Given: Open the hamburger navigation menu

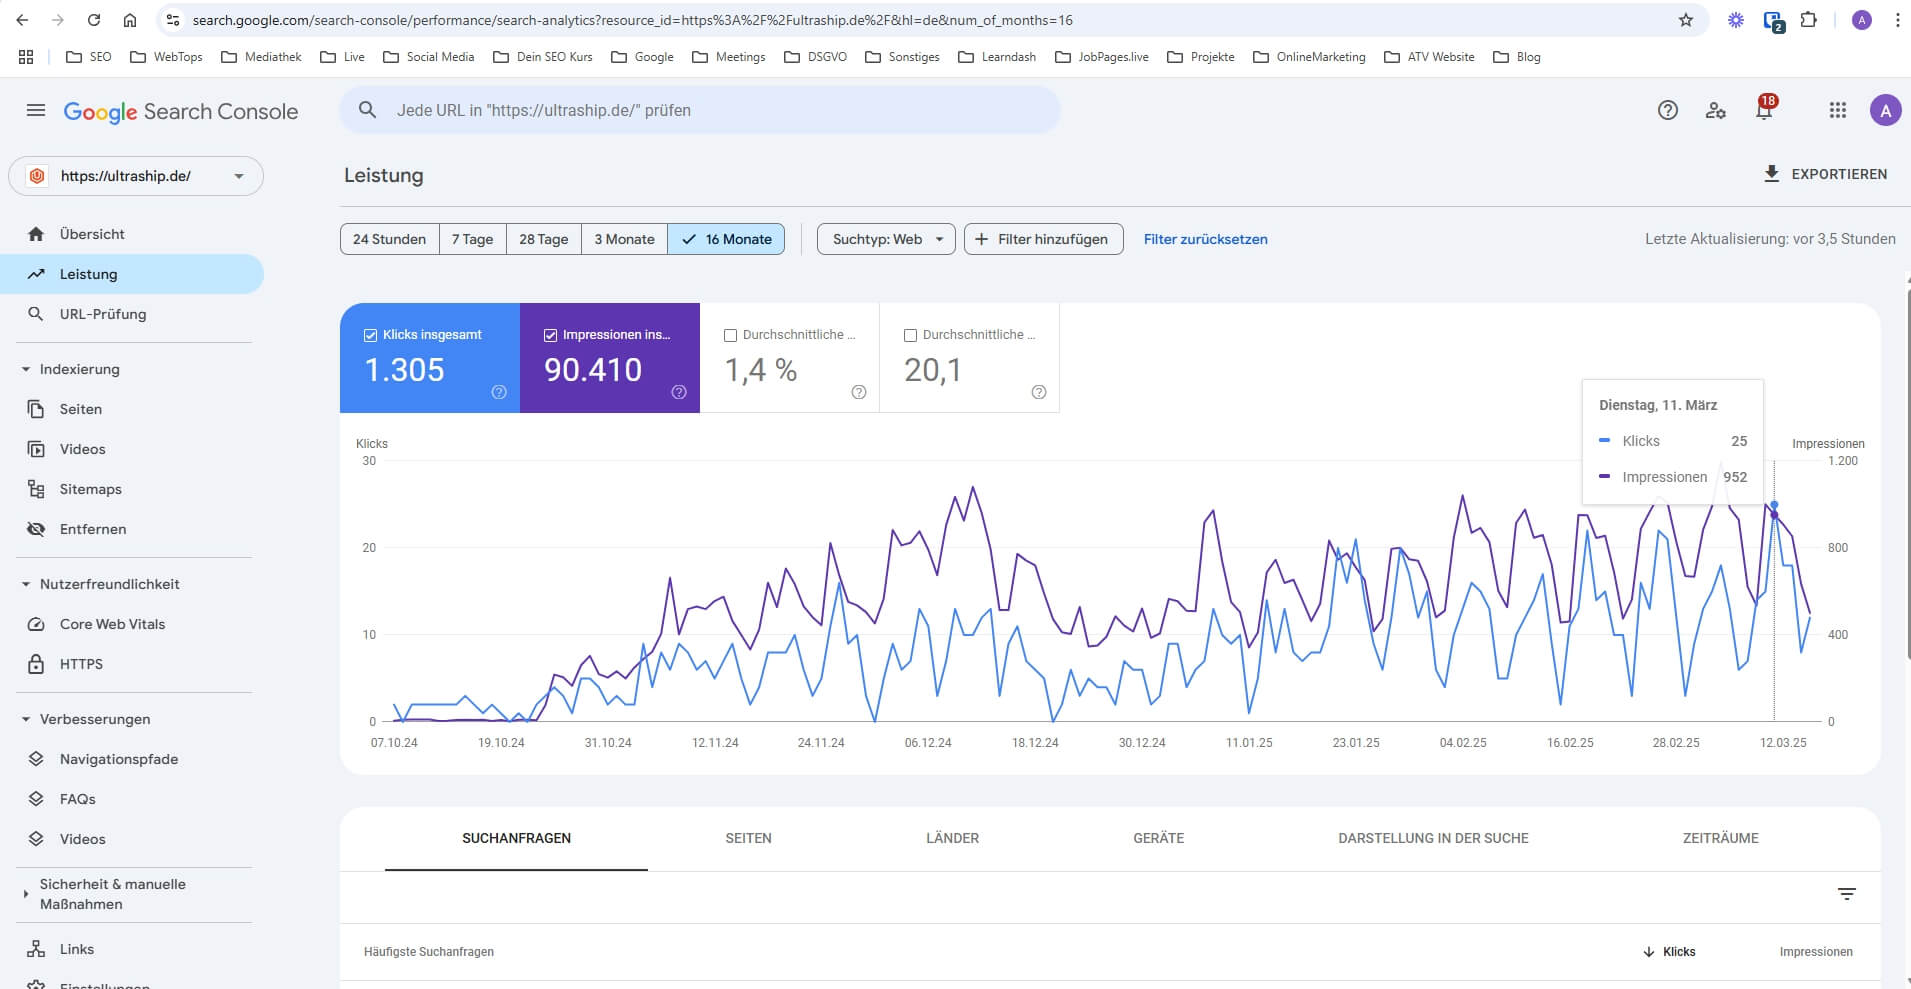Looking at the screenshot, I should point(36,111).
